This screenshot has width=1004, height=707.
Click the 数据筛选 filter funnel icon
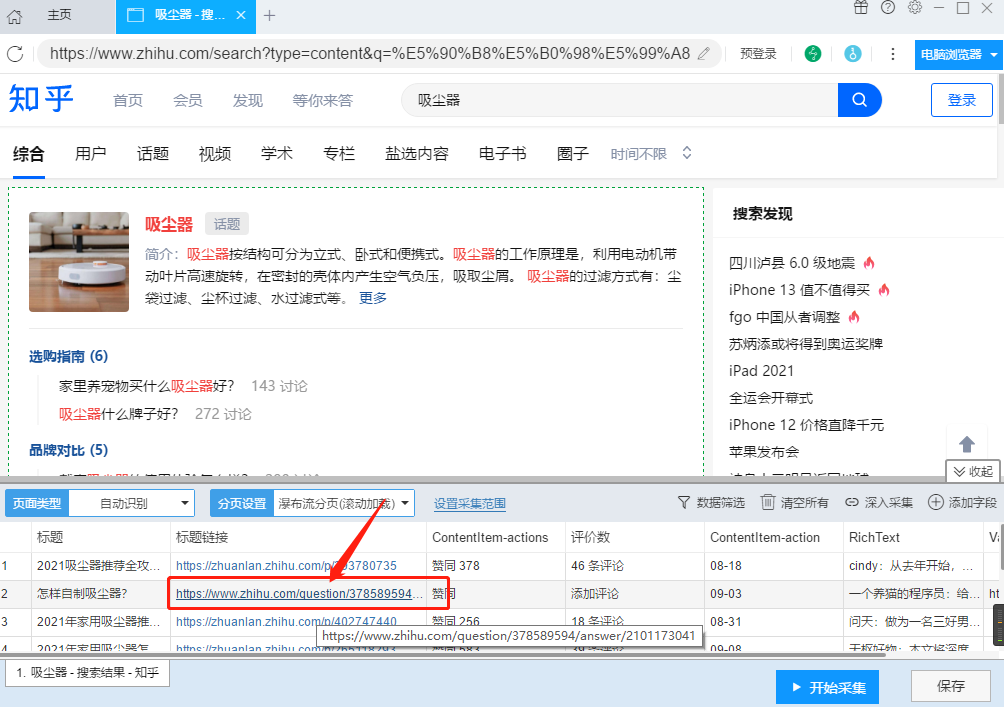[684, 503]
